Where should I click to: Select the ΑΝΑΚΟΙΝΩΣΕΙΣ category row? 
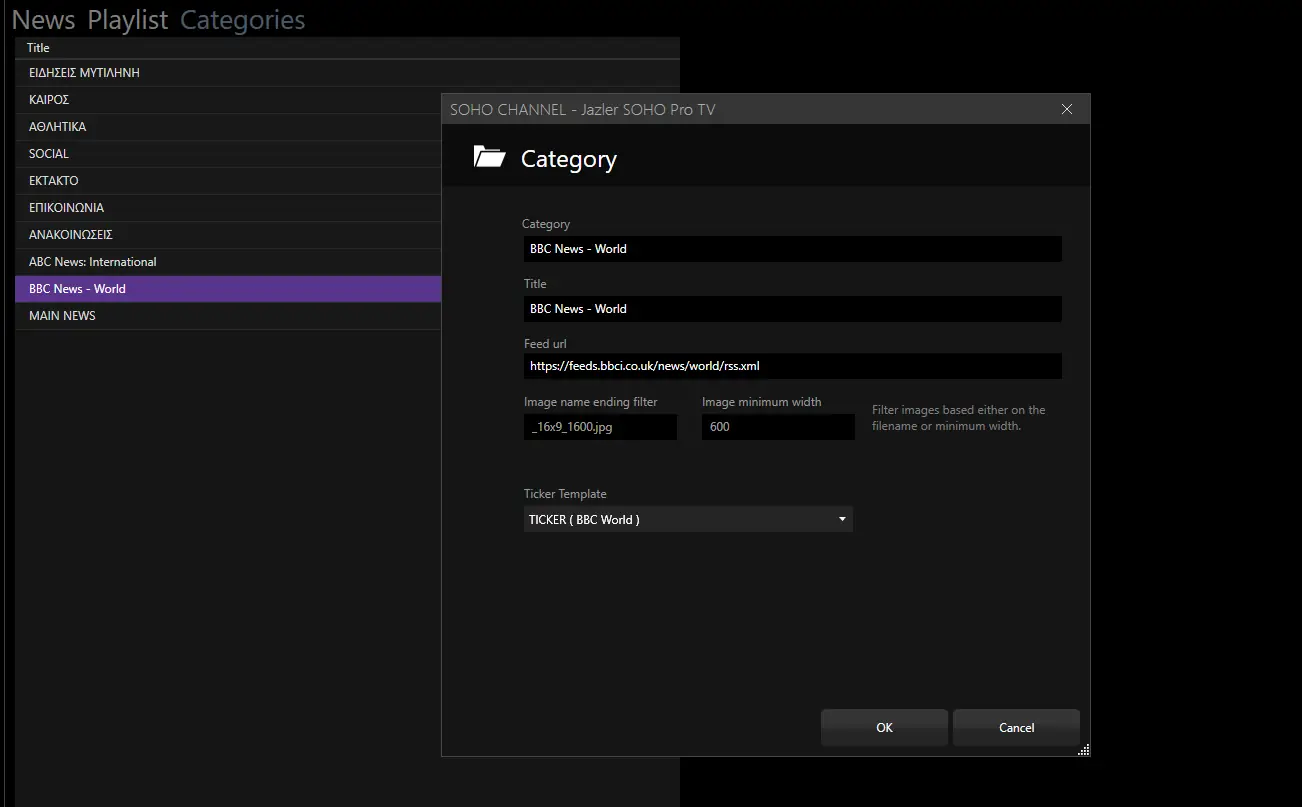pos(228,235)
